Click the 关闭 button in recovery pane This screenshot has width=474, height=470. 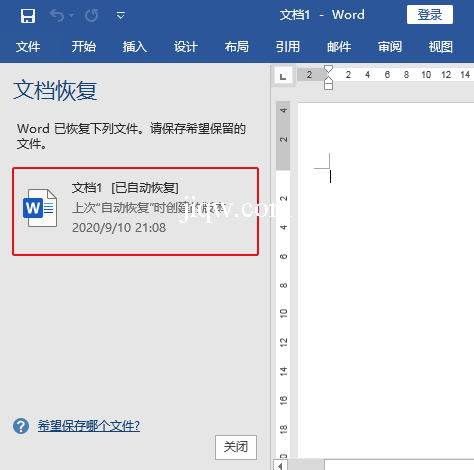(x=236, y=447)
